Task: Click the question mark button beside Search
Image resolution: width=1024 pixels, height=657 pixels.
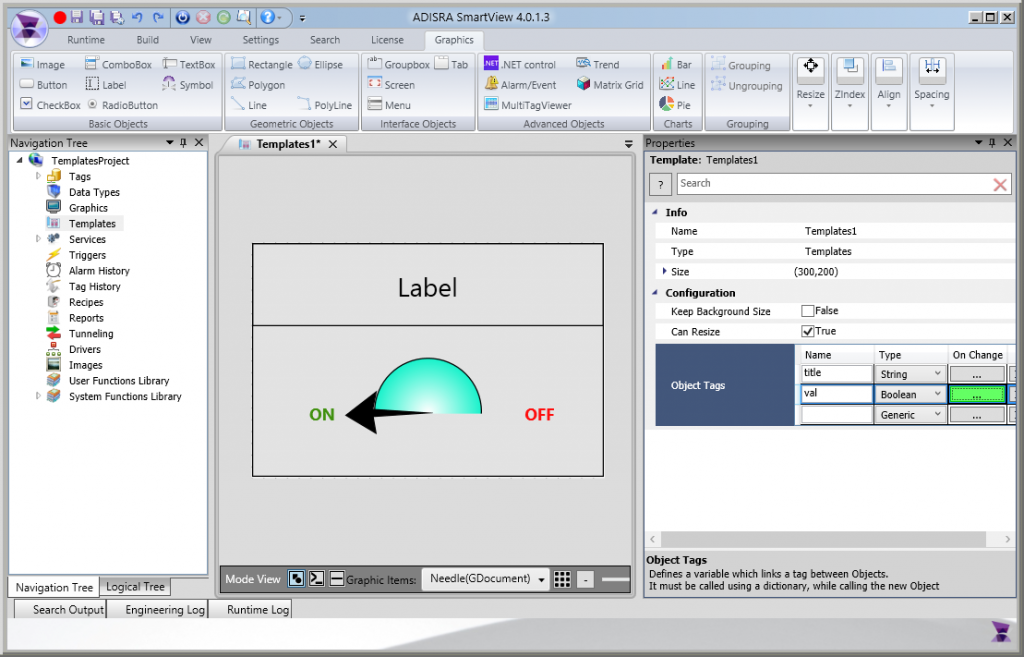Action: [x=661, y=185]
